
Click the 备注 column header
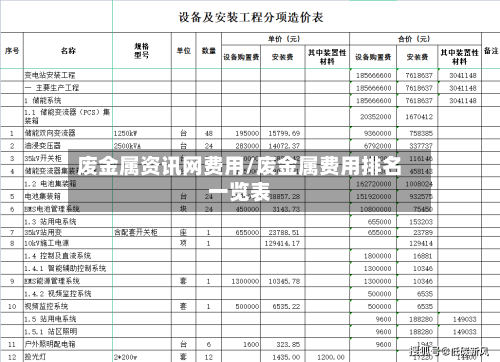pyautogui.click(x=491, y=51)
